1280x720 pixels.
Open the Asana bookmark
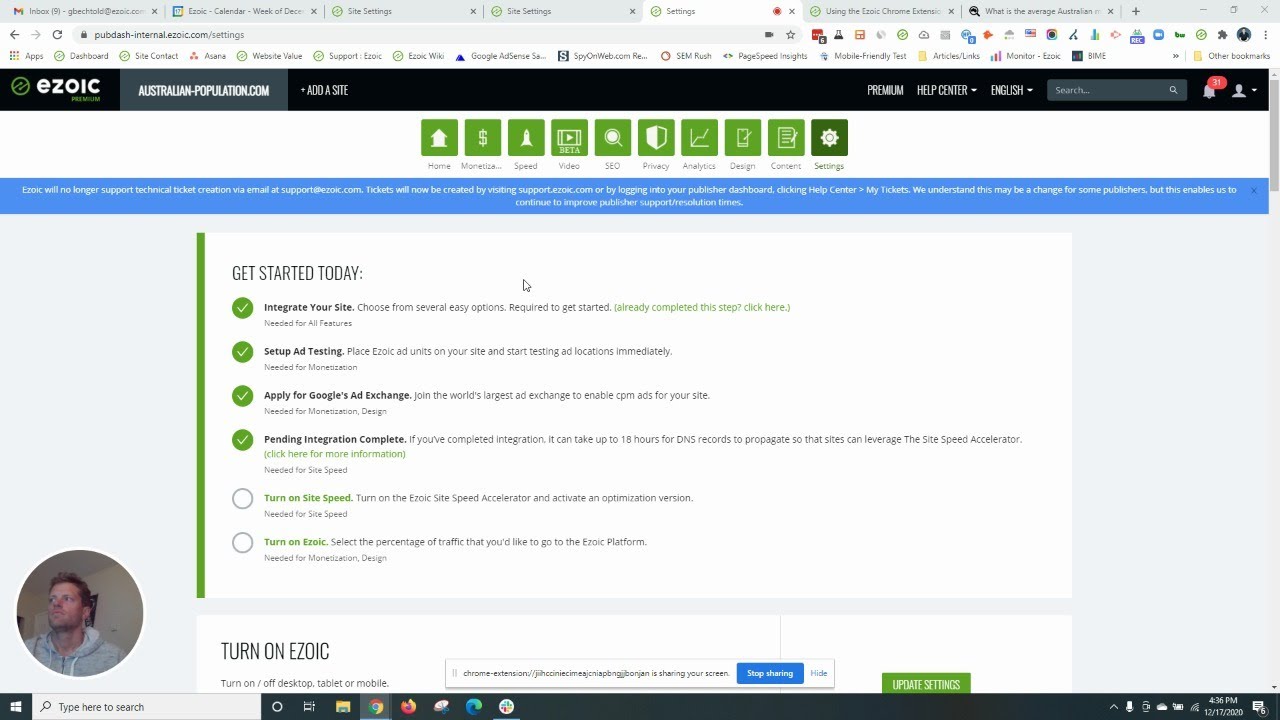click(x=207, y=56)
